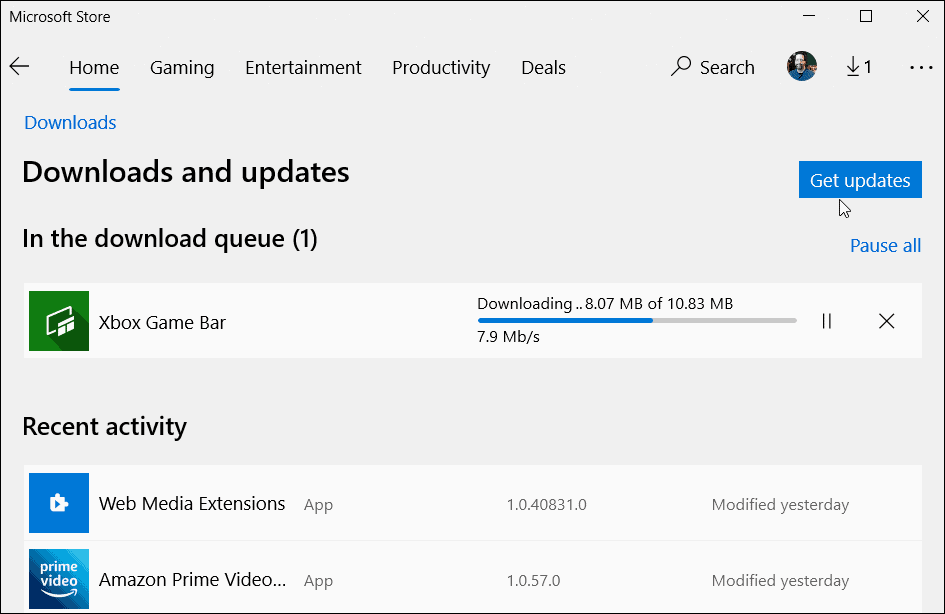
Task: Click Modified yesterday for Amazon Prime Video
Action: pyautogui.click(x=780, y=580)
